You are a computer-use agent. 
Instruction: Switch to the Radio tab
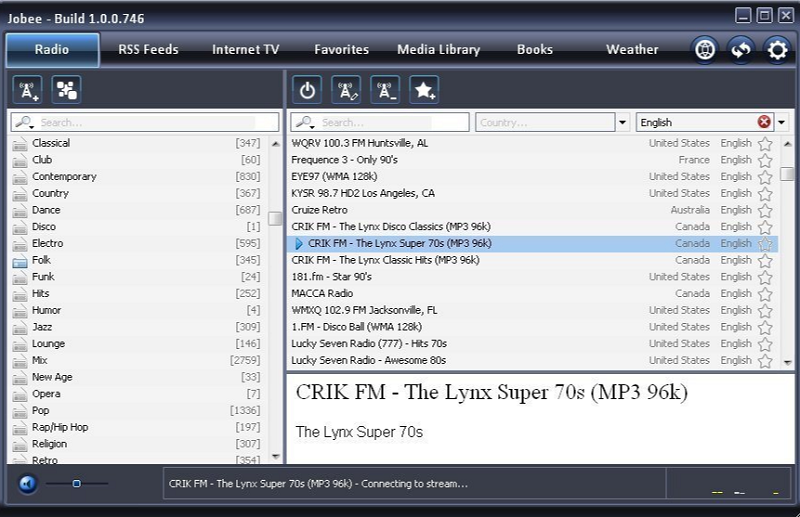click(x=52, y=50)
